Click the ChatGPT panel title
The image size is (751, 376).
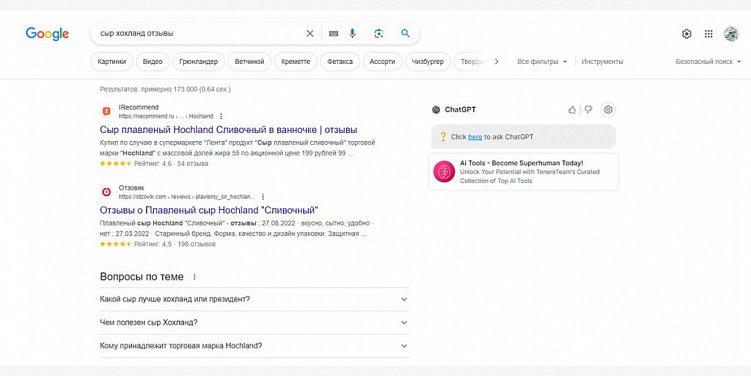coord(460,110)
